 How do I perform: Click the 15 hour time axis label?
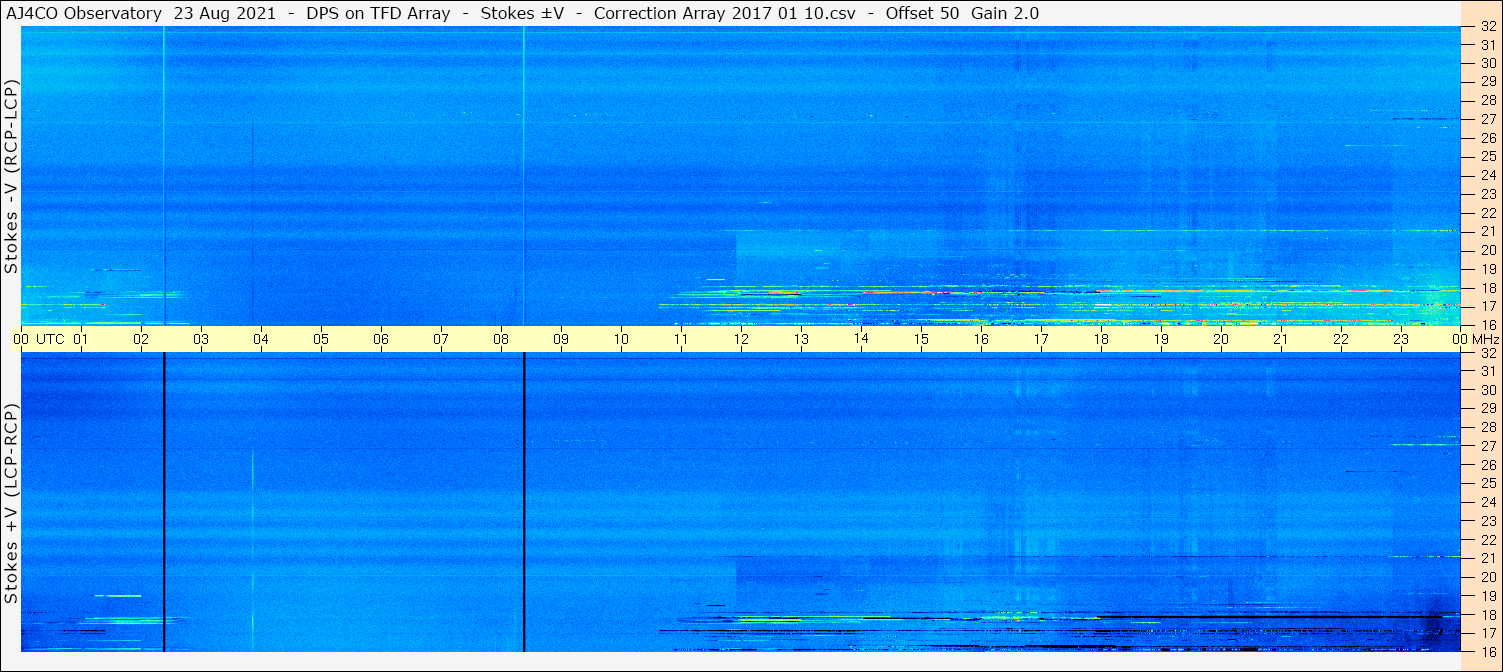pyautogui.click(x=921, y=339)
